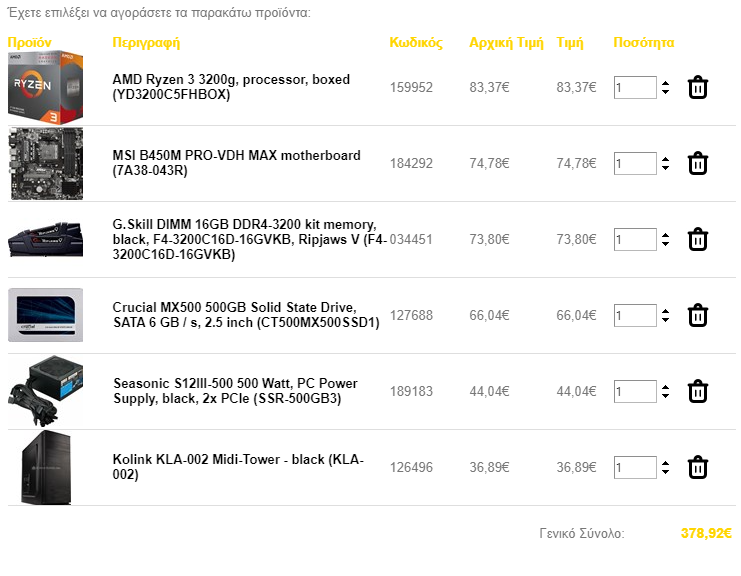741x576 pixels.
Task: Decrement Kolink KLA-002 quantity
Action: tap(665, 473)
